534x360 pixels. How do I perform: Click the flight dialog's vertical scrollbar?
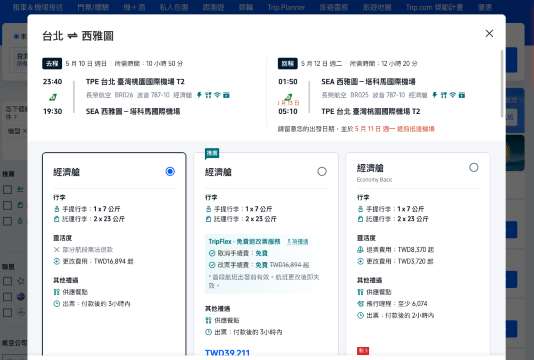click(501, 83)
